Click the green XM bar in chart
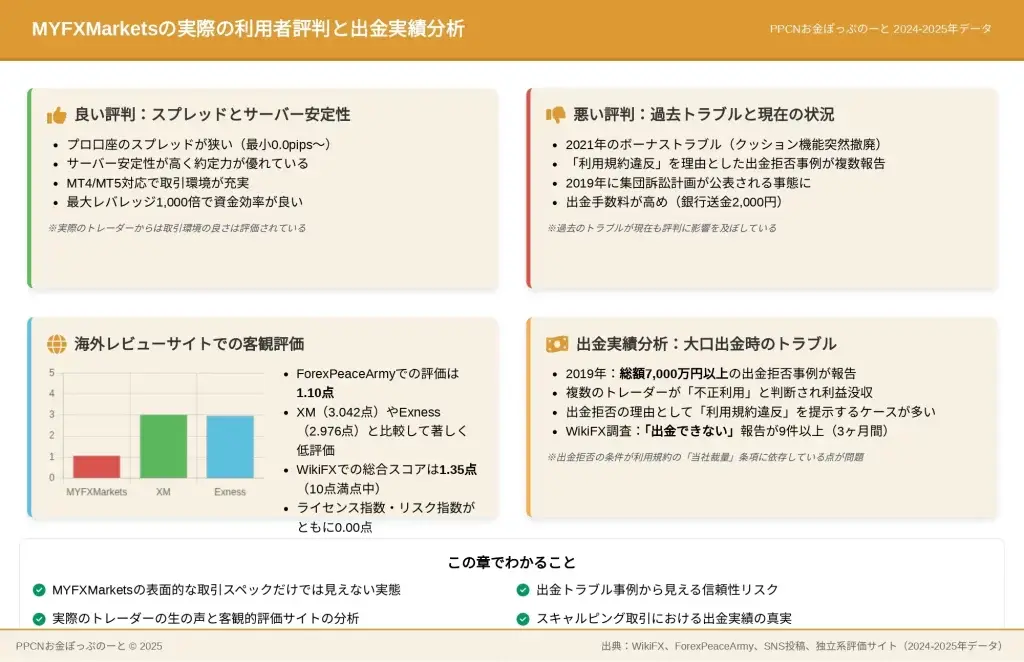The width and height of the screenshot is (1024, 662). tap(163, 446)
